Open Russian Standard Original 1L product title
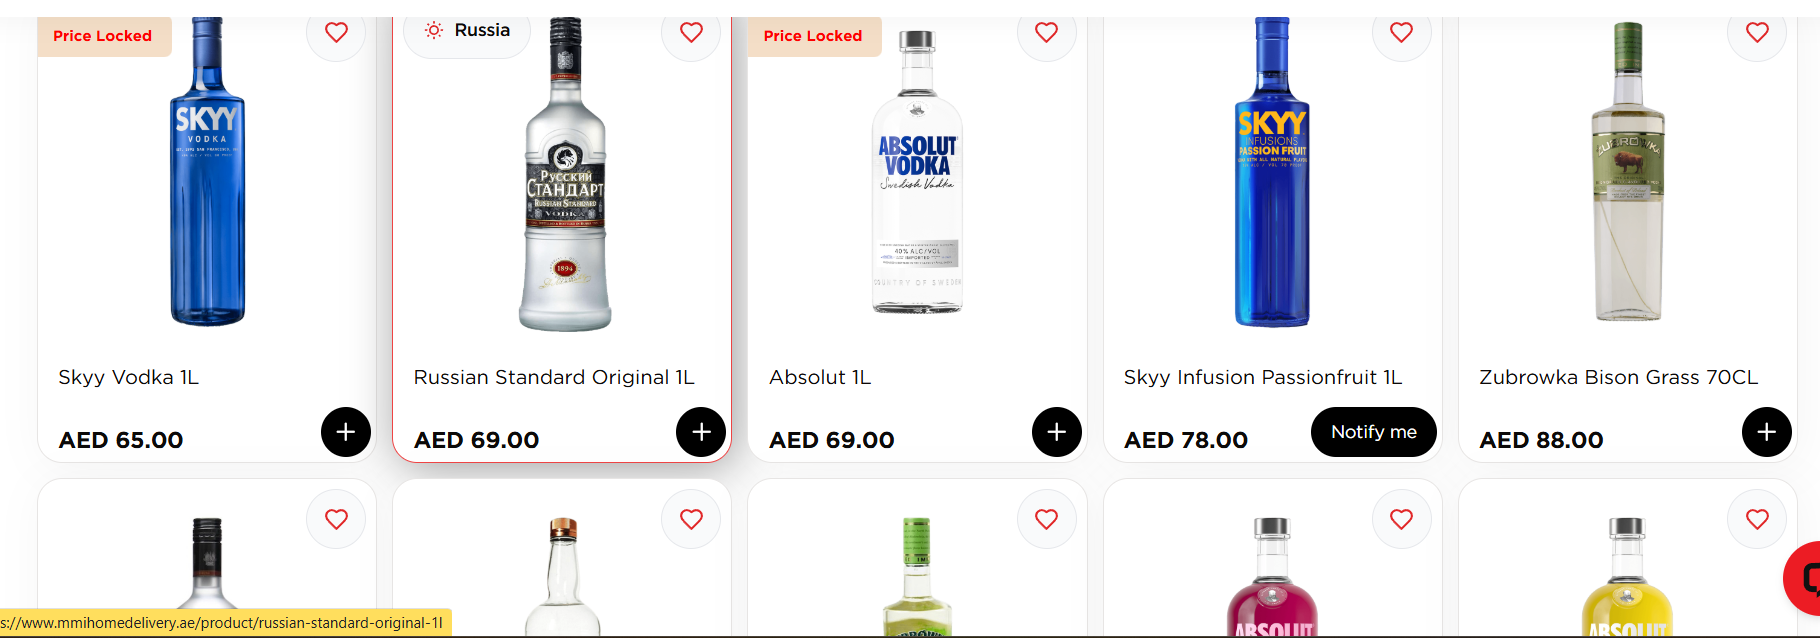This screenshot has width=1820, height=638. 553,377
